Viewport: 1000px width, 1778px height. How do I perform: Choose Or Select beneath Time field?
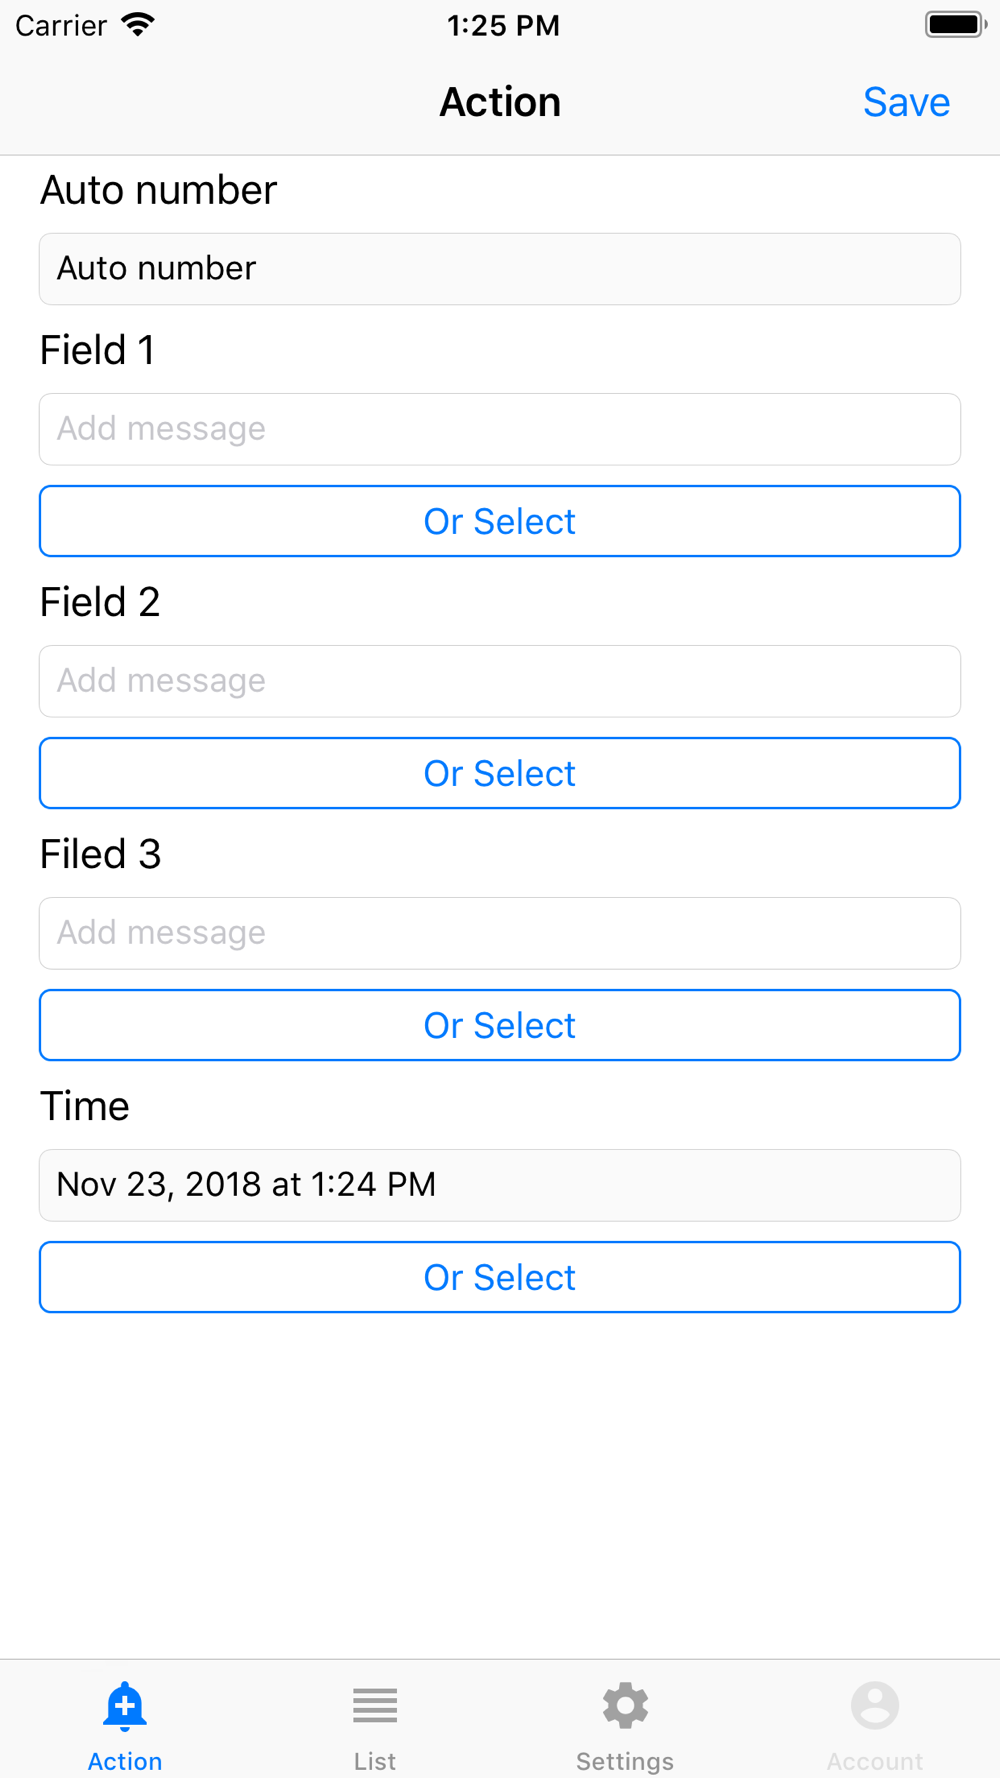pyautogui.click(x=500, y=1277)
